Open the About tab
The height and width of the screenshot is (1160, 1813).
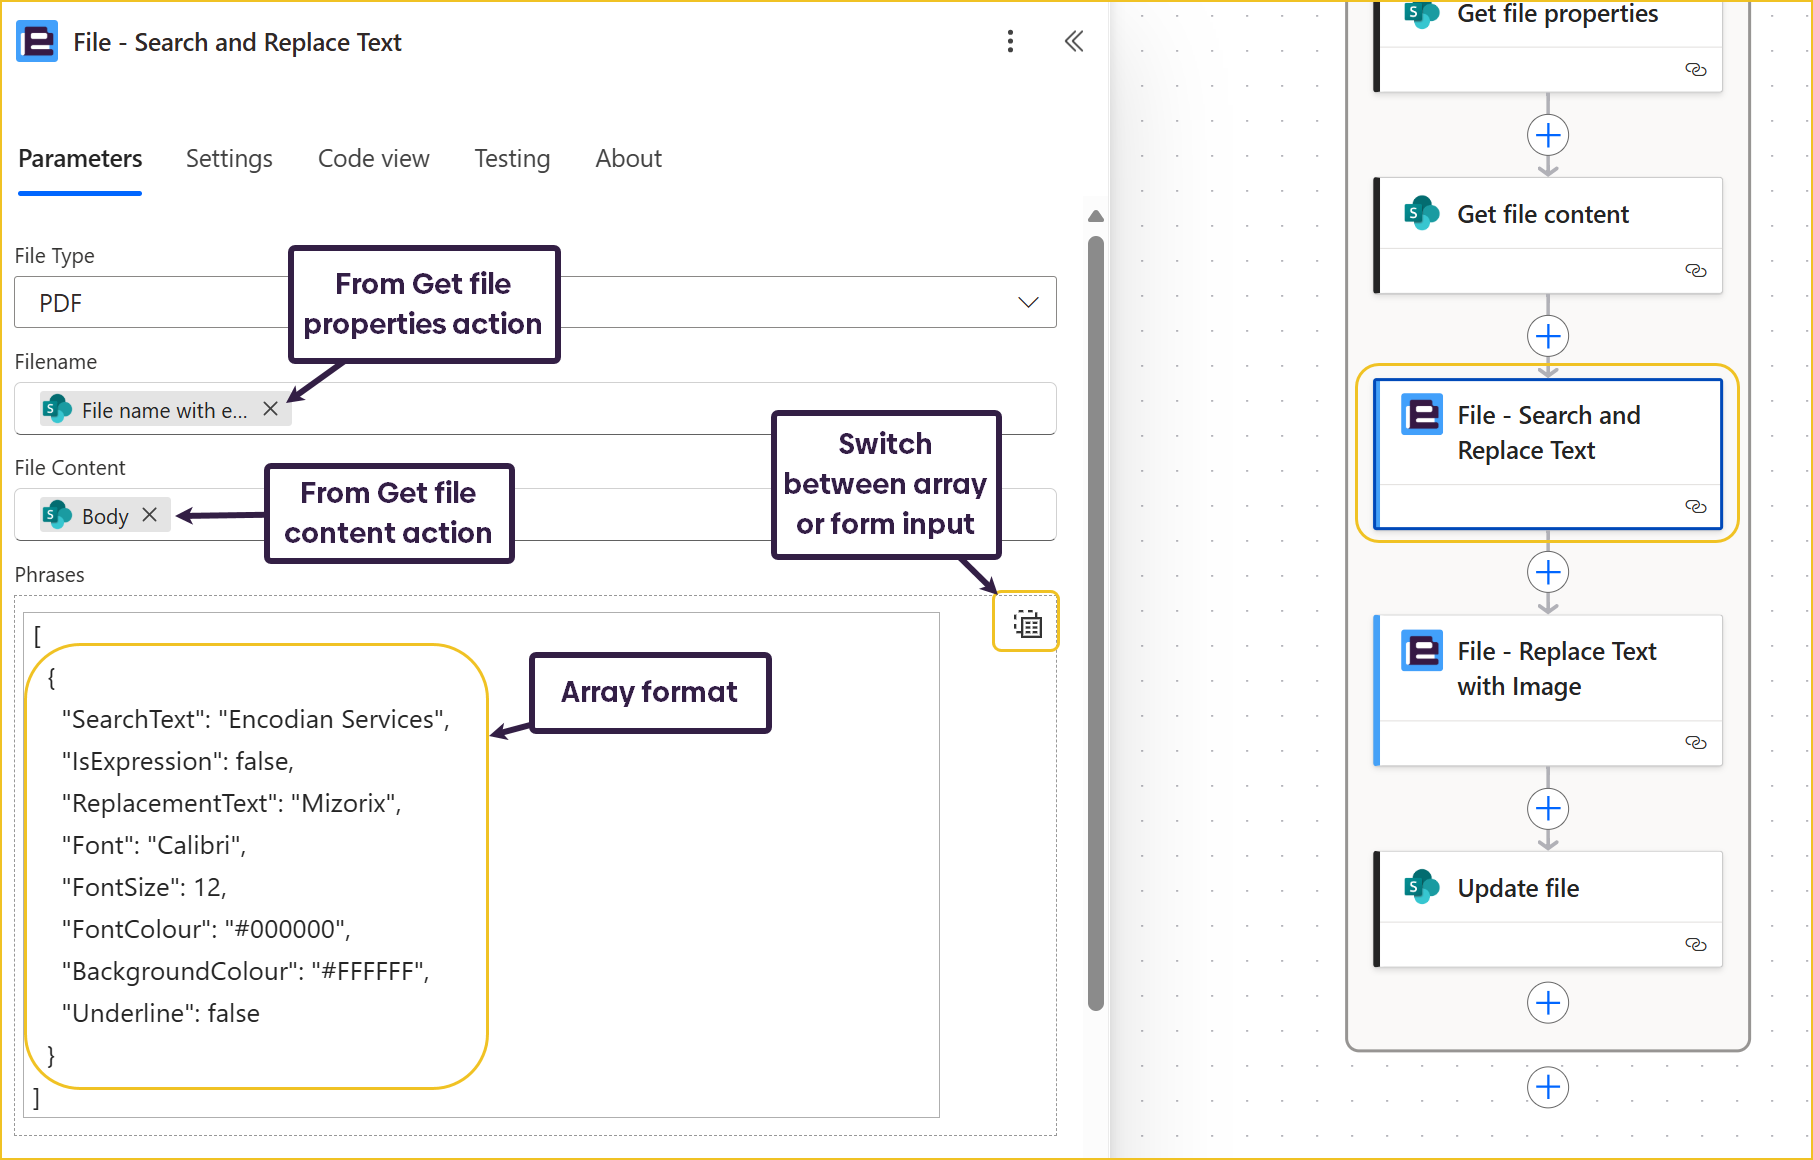tap(628, 159)
